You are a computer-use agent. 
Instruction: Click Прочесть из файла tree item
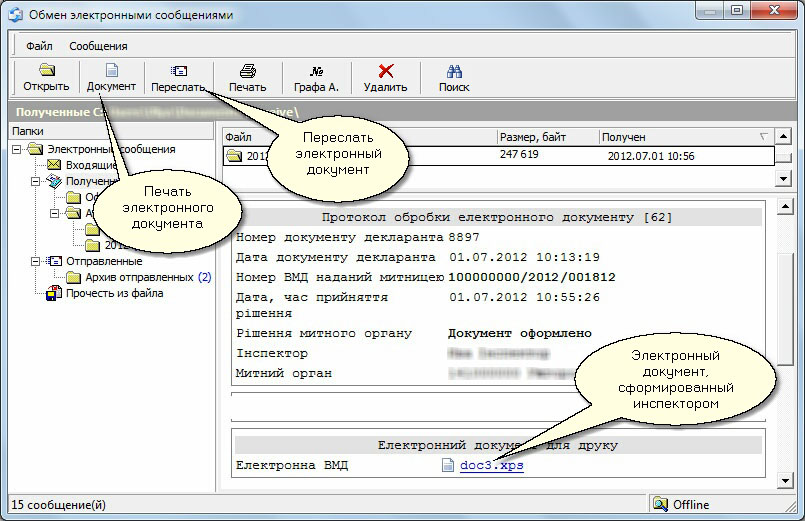[114, 293]
